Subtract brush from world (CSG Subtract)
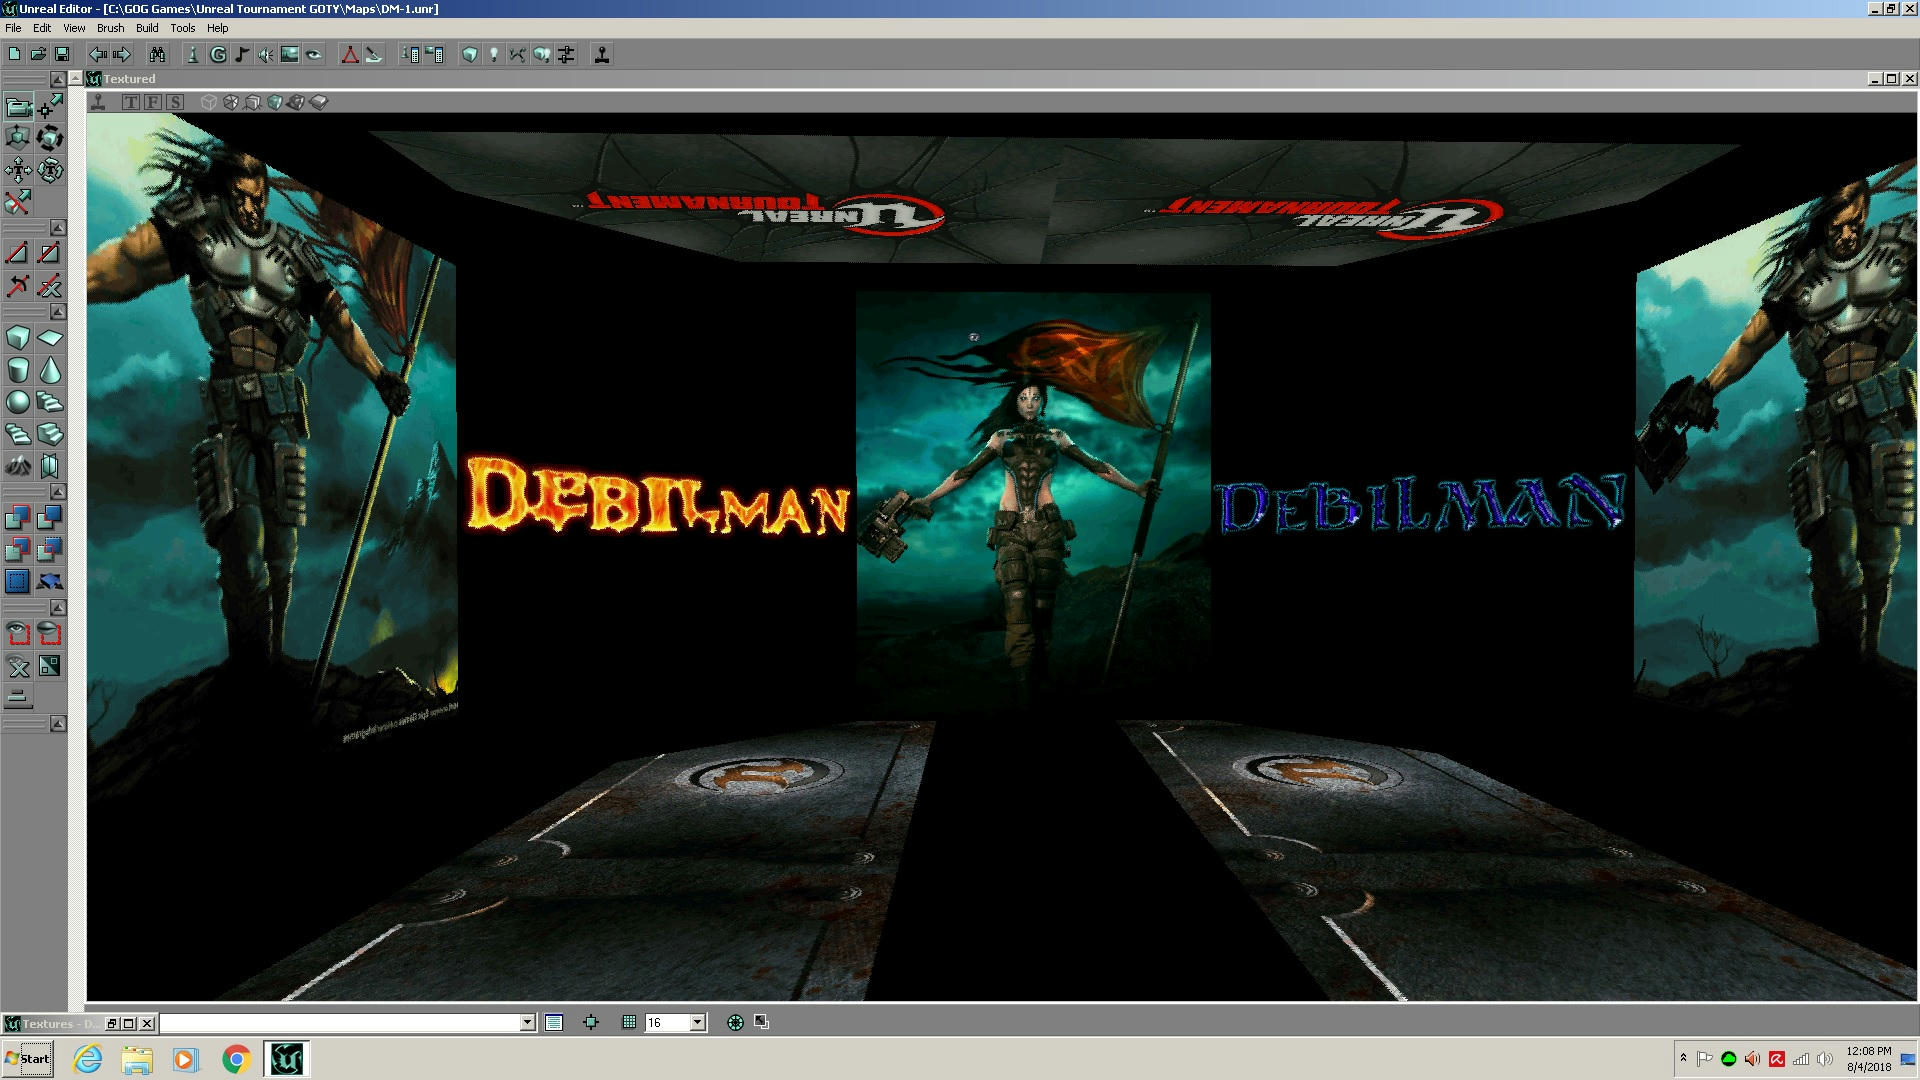 click(50, 517)
